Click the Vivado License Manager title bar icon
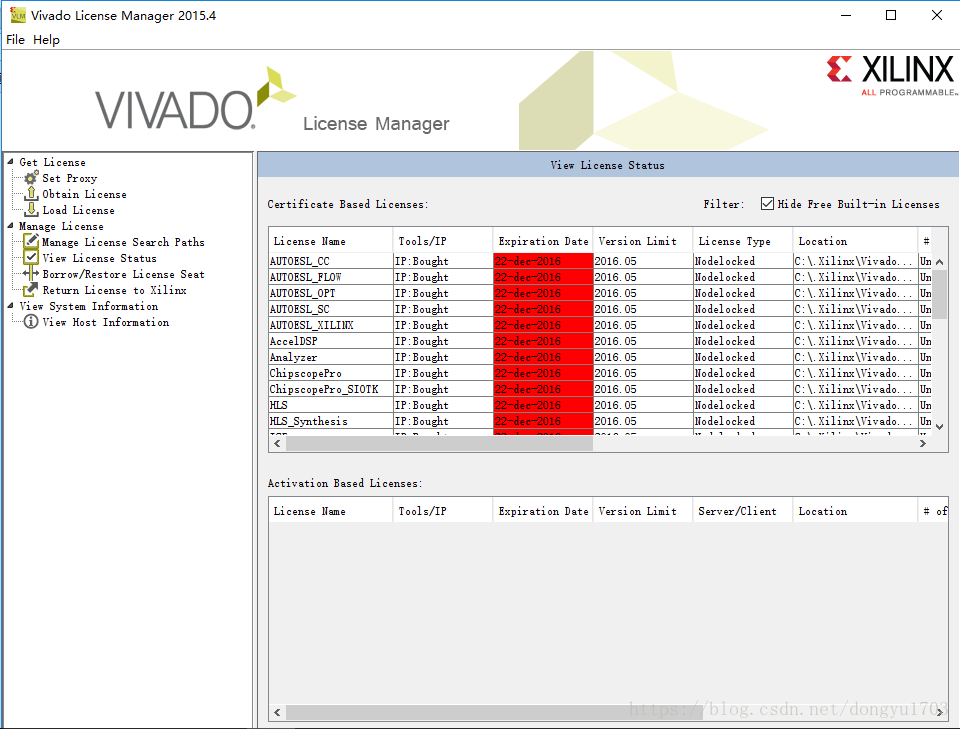The width and height of the screenshot is (960, 729). pyautogui.click(x=18, y=15)
